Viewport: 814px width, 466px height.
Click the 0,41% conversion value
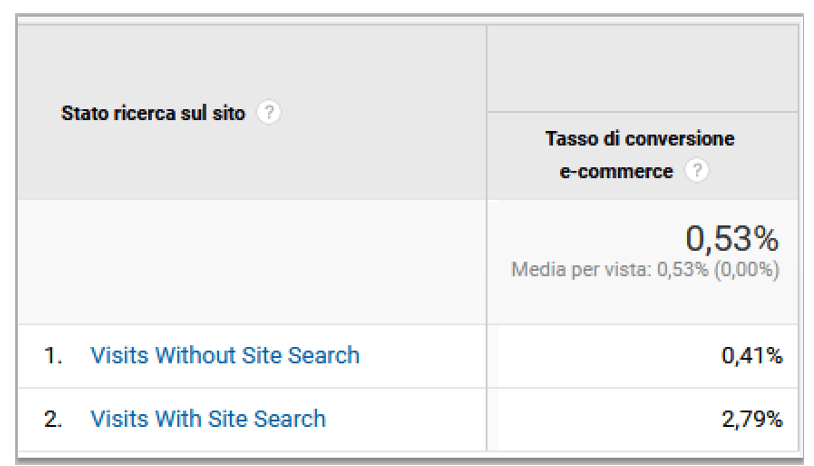tap(752, 356)
